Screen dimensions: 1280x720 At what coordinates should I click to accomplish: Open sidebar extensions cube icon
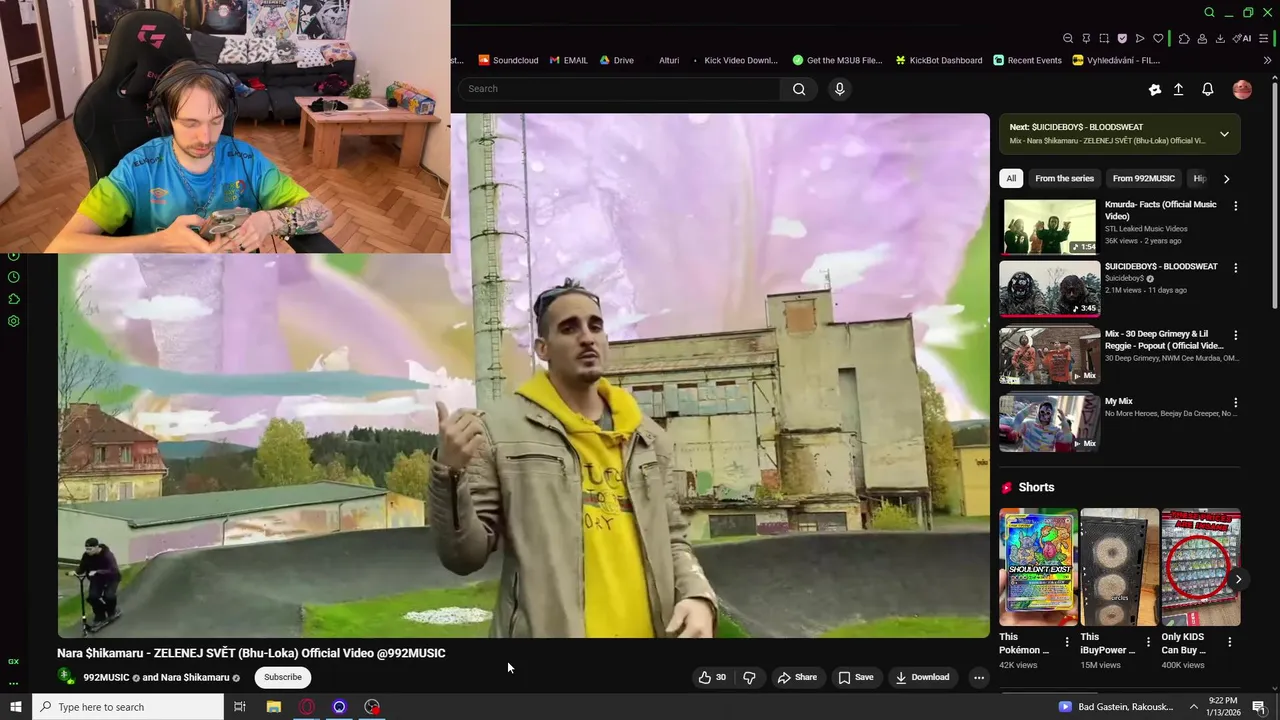click(x=13, y=299)
